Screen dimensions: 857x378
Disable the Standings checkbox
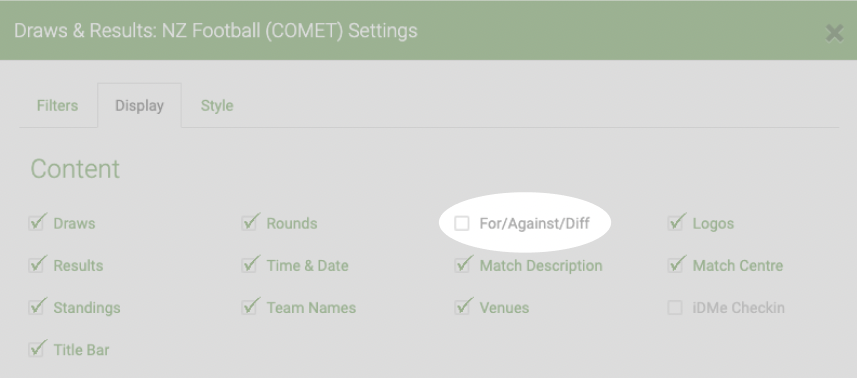pyautogui.click(x=36, y=307)
